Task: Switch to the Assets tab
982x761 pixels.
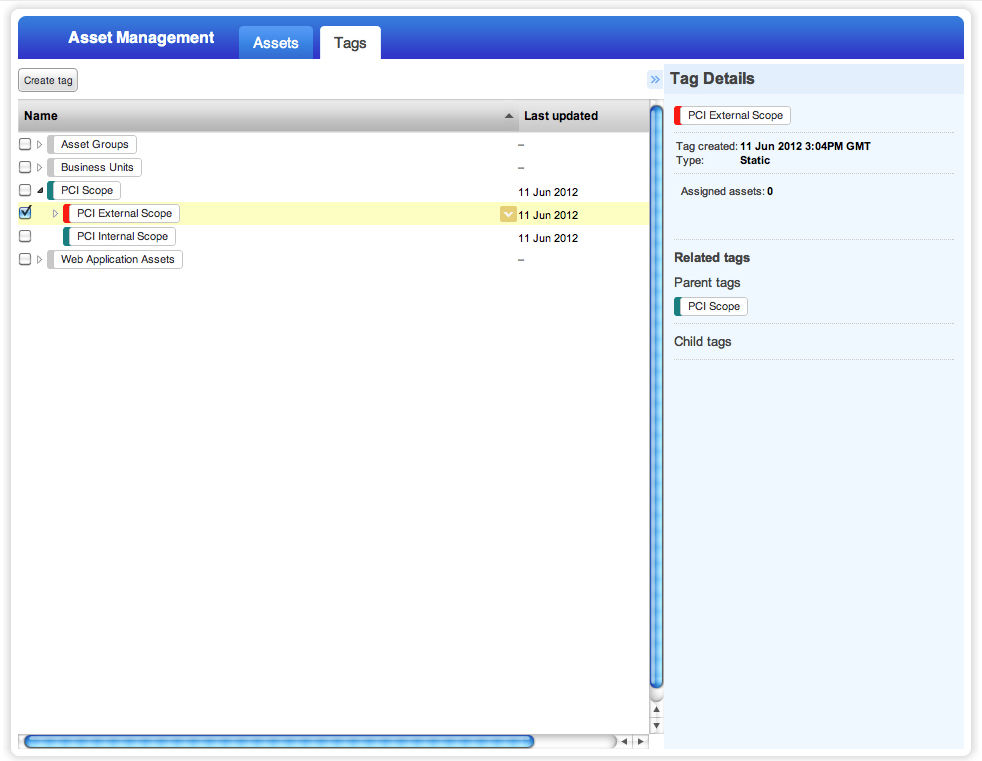Action: click(276, 43)
